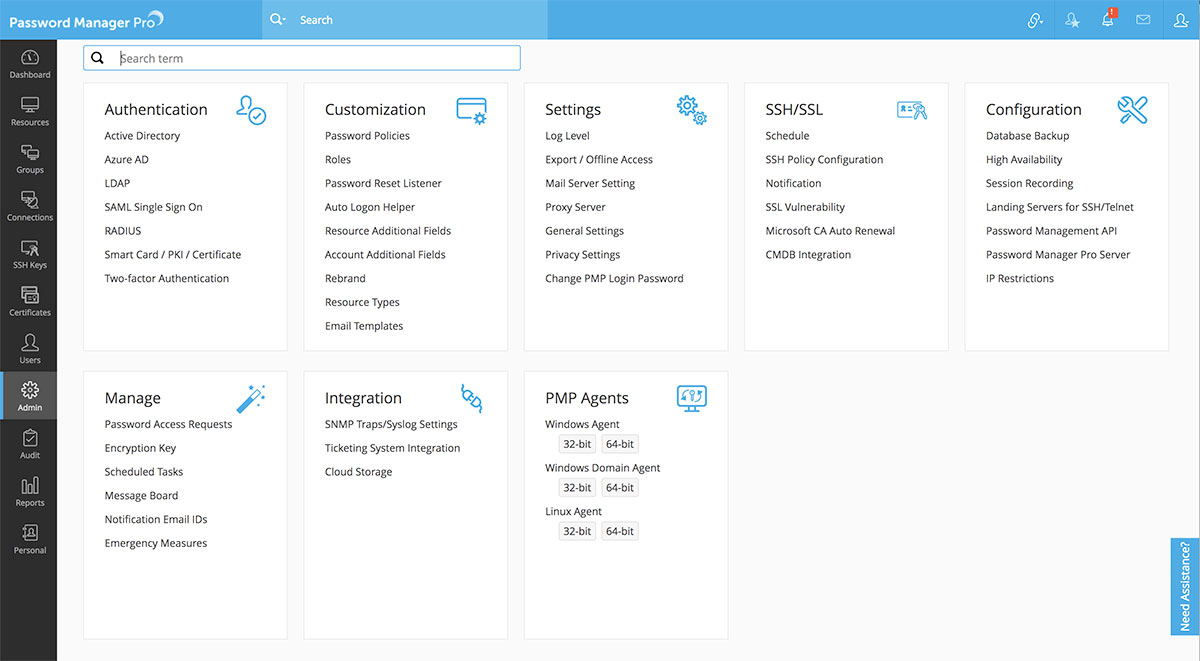
Task: Open the Resources sidebar icon
Action: pyautogui.click(x=29, y=104)
